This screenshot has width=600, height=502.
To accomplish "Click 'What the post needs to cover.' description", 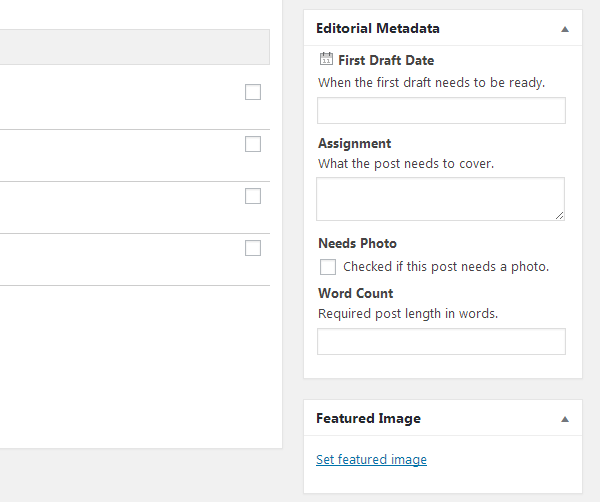I will tap(406, 164).
